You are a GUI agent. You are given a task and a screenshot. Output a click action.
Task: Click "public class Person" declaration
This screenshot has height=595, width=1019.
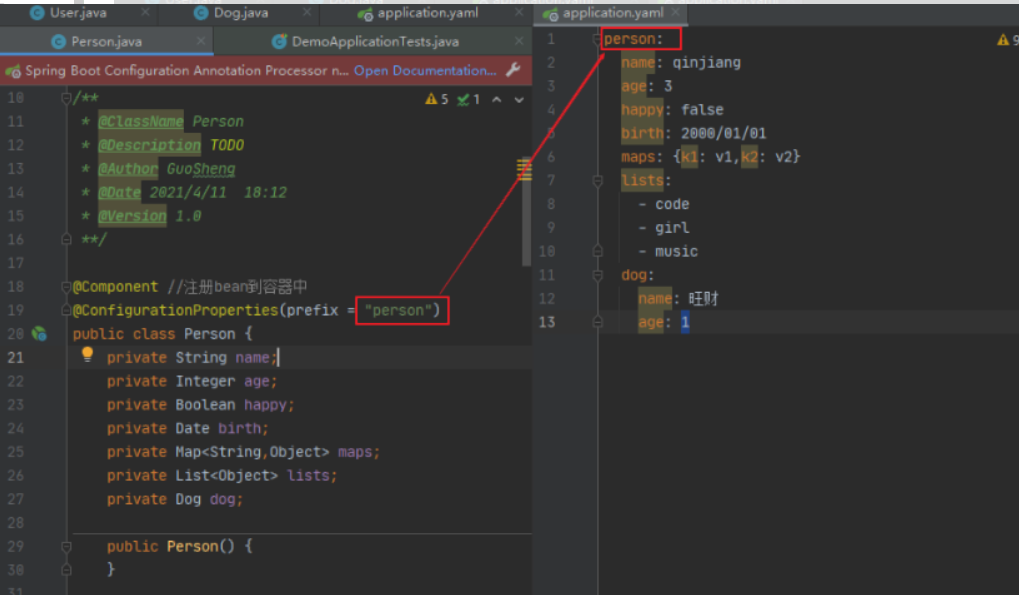(154, 334)
